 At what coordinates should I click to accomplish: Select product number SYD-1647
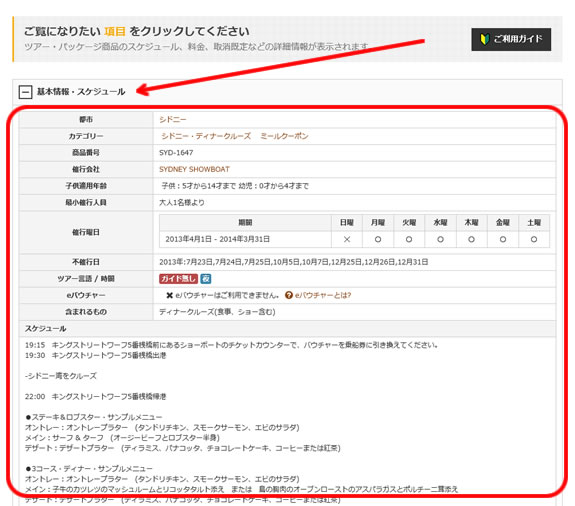[x=176, y=153]
